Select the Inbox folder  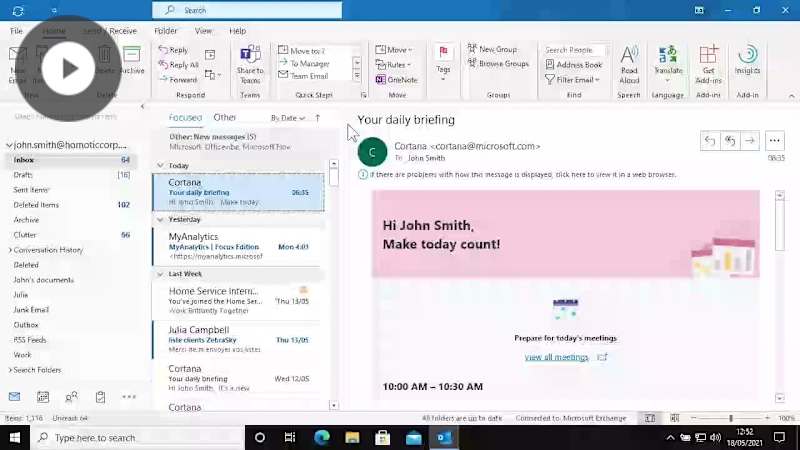pos(71,160)
